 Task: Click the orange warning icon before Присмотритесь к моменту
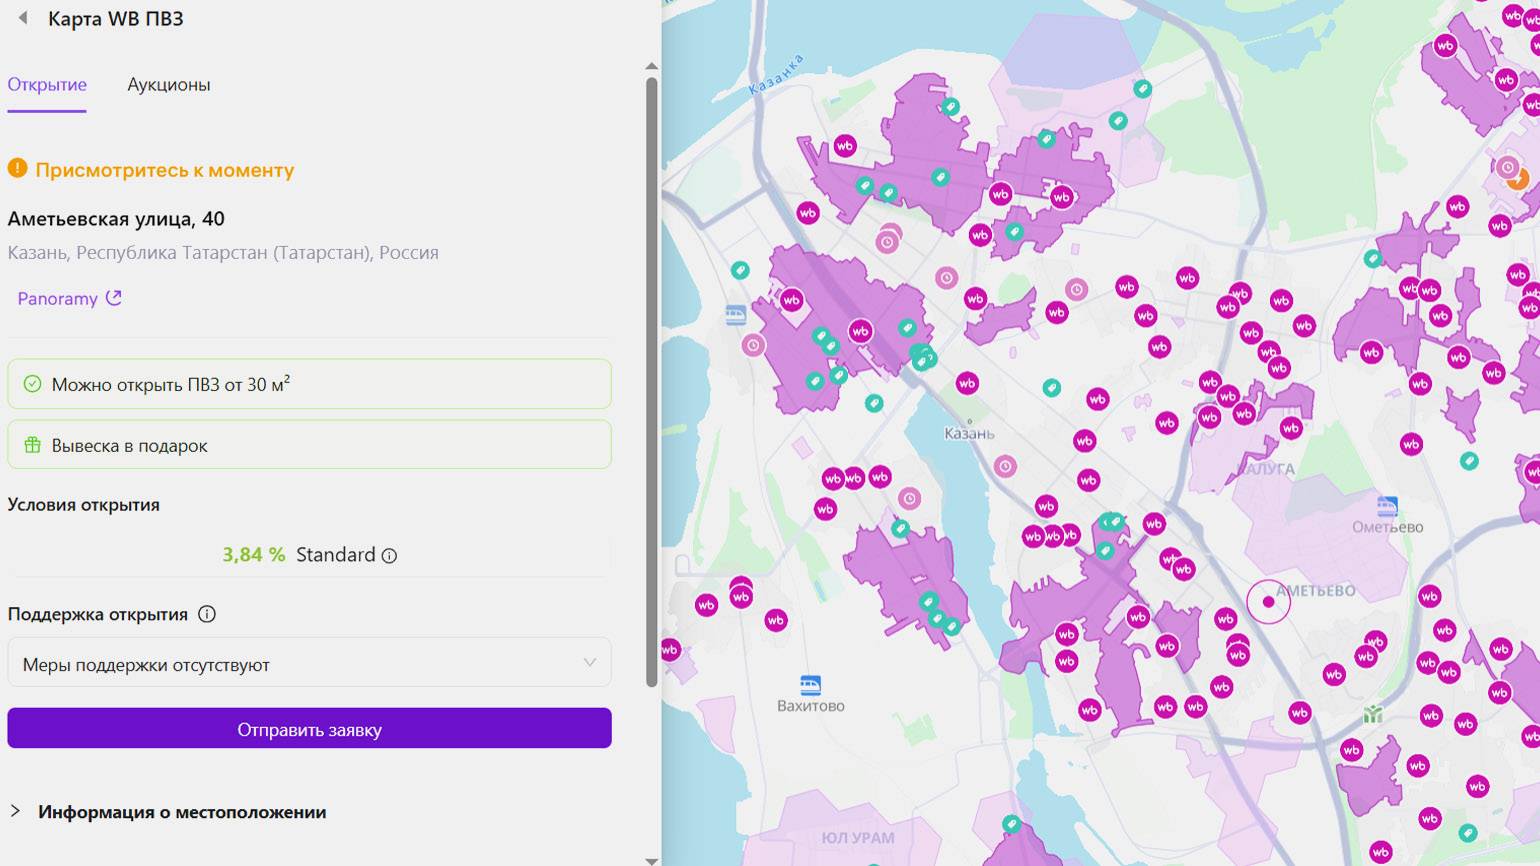(17, 168)
